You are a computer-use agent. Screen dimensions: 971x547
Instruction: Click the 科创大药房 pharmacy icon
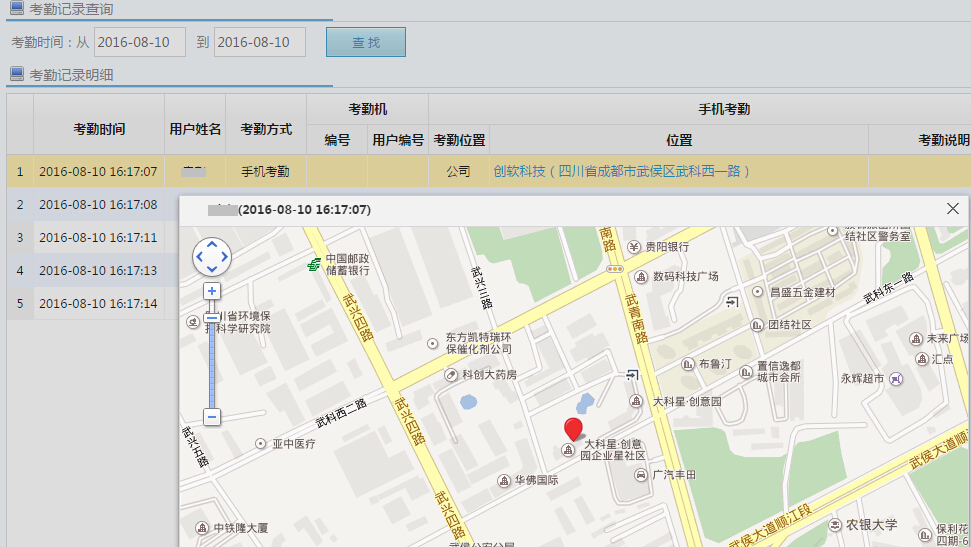pyautogui.click(x=451, y=375)
